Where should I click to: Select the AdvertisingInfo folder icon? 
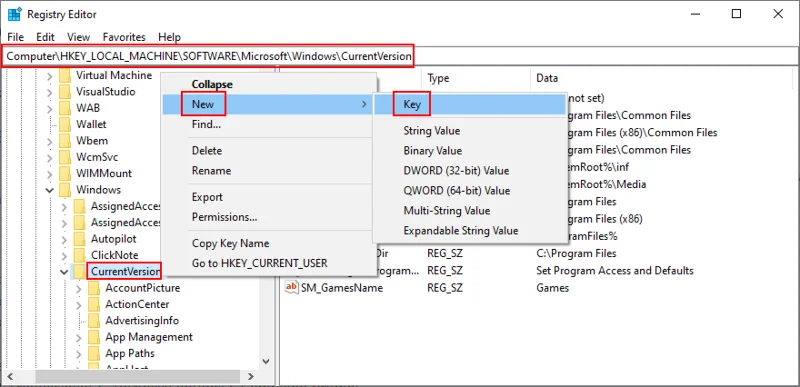click(93, 321)
